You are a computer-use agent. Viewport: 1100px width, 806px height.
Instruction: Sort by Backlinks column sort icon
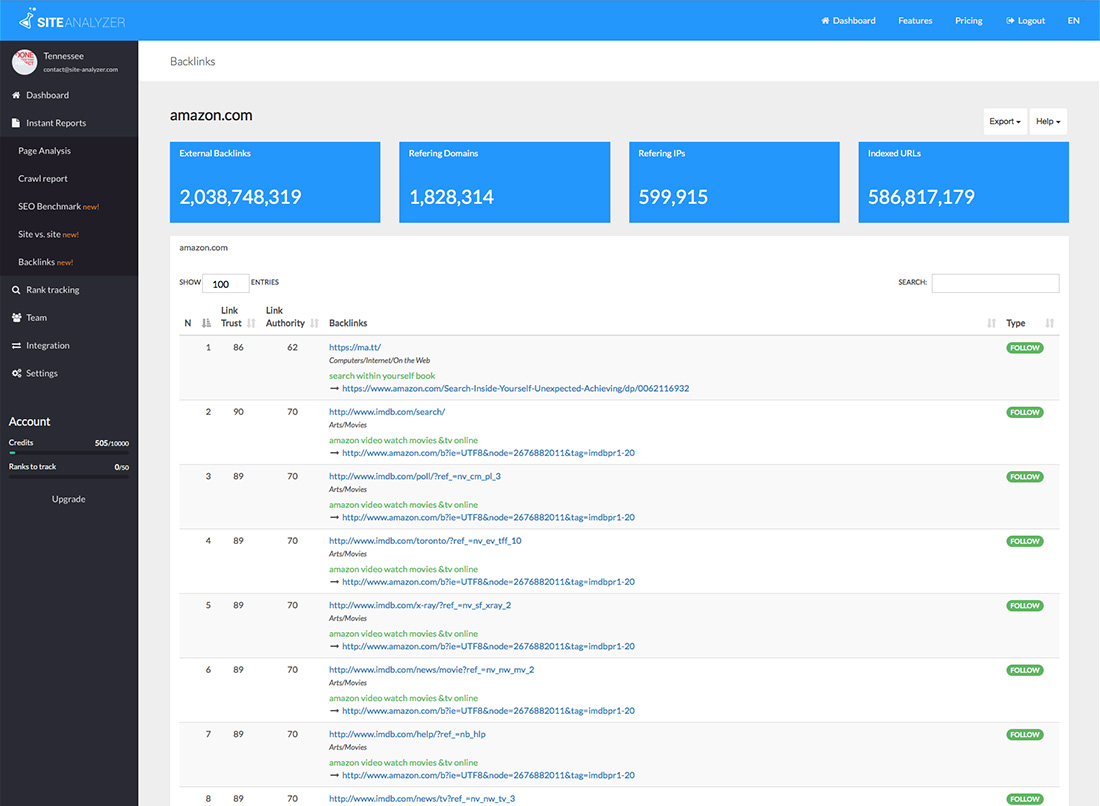[x=991, y=323]
